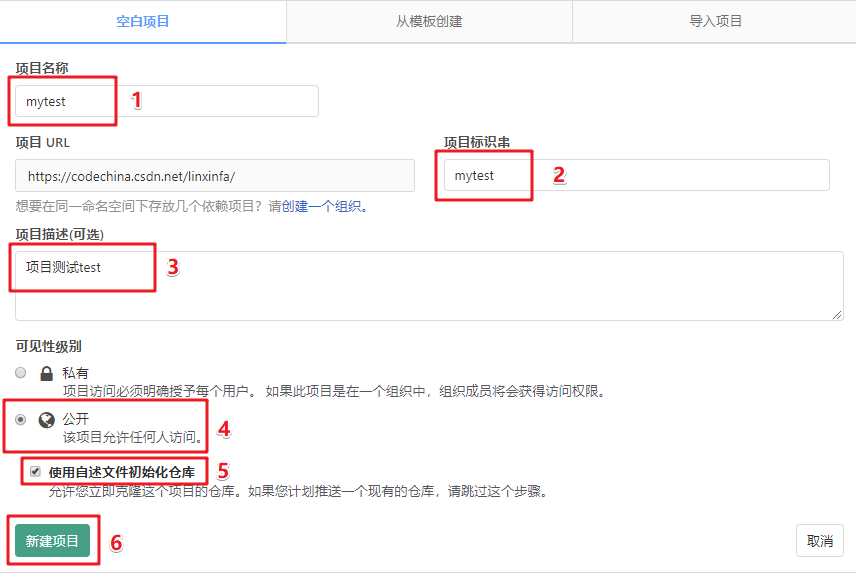Viewport: 856px width, 588px height.
Task: Click the globe icon beside 公开 option
Action: click(45, 420)
